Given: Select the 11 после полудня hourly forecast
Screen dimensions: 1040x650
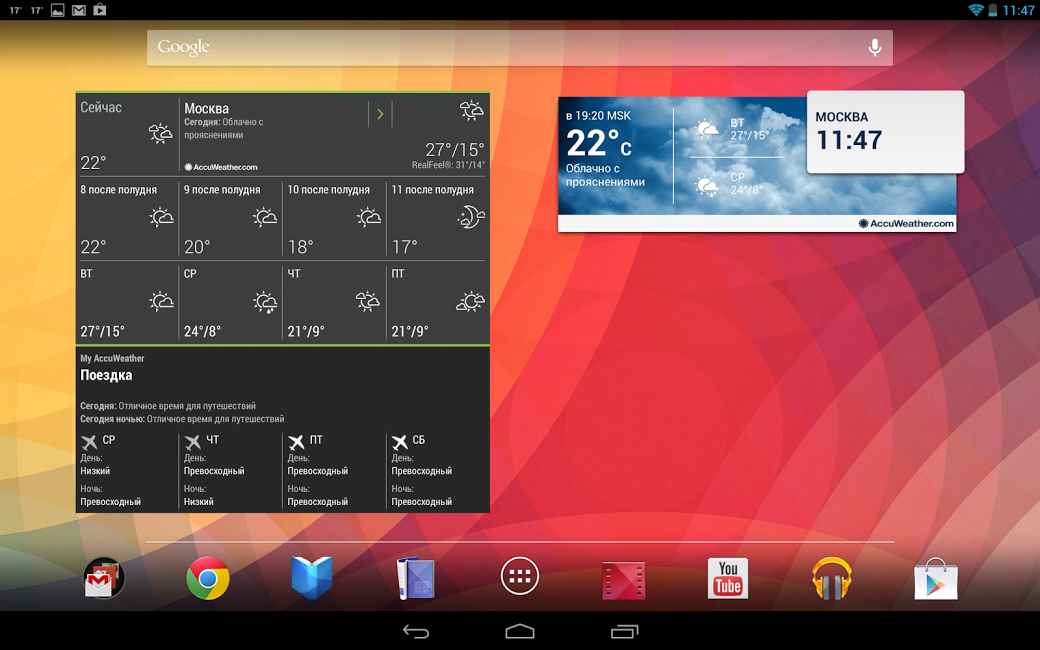Looking at the screenshot, I should (x=438, y=218).
